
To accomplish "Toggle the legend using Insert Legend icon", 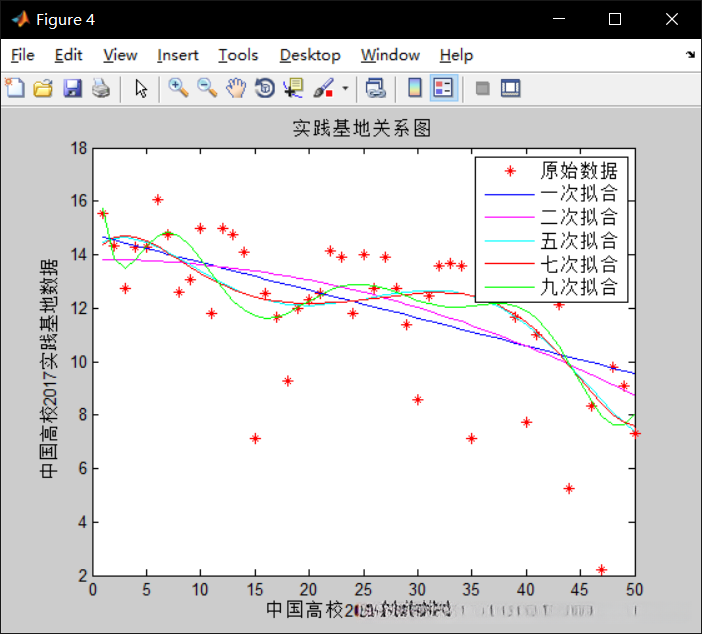I will click(x=443, y=88).
